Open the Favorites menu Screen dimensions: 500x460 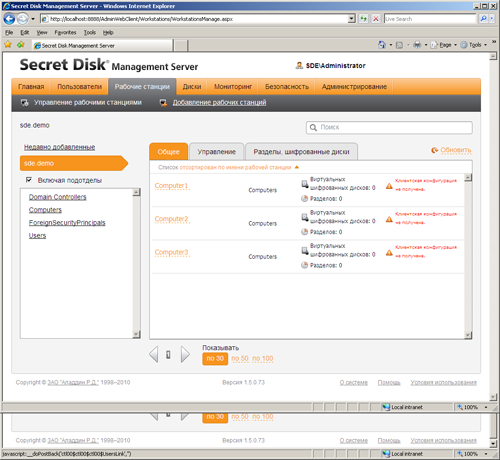tap(65, 32)
